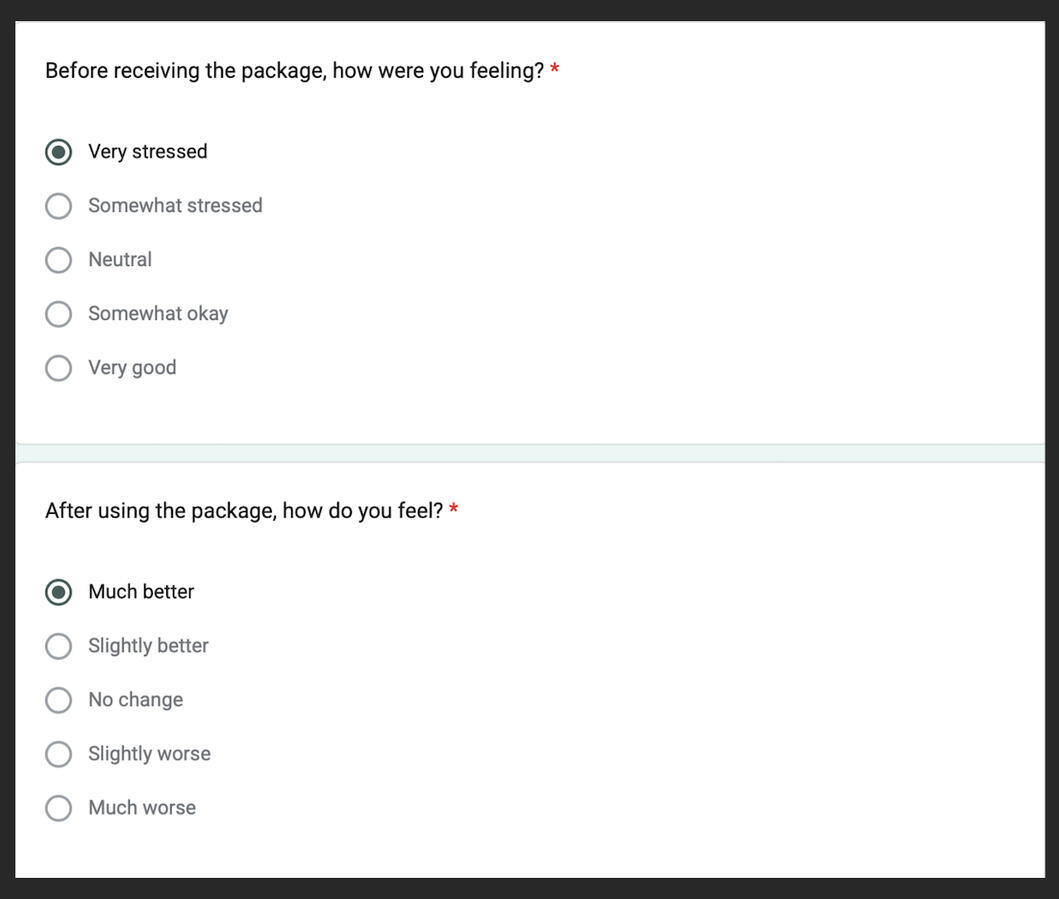The width and height of the screenshot is (1059, 899).
Task: Click the 'Before receiving the package' question title
Action: [294, 71]
